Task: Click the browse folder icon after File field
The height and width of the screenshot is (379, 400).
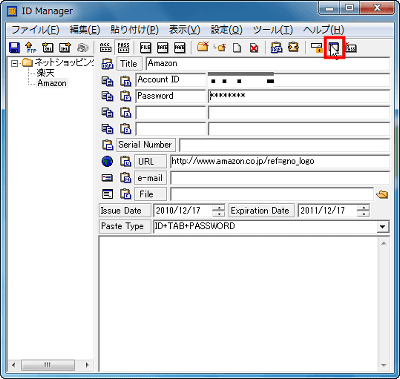Action: (x=382, y=194)
